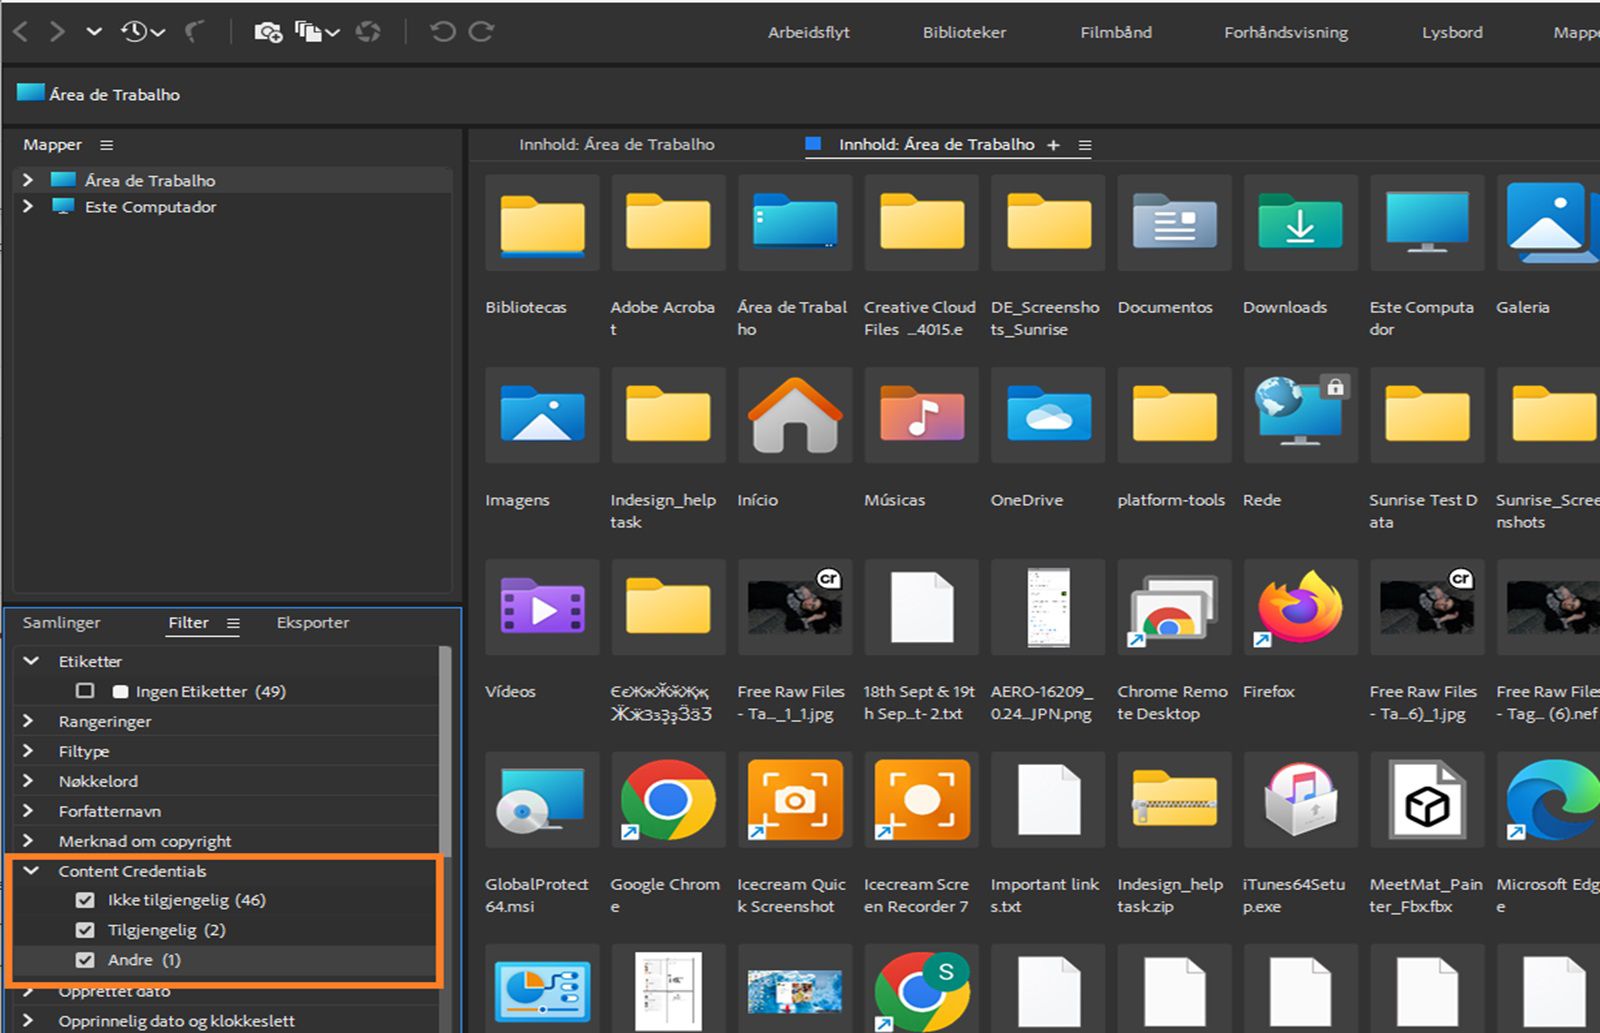1600x1033 pixels.
Task: Select Icecream Screen Recorder 7 icon
Action: [921, 800]
